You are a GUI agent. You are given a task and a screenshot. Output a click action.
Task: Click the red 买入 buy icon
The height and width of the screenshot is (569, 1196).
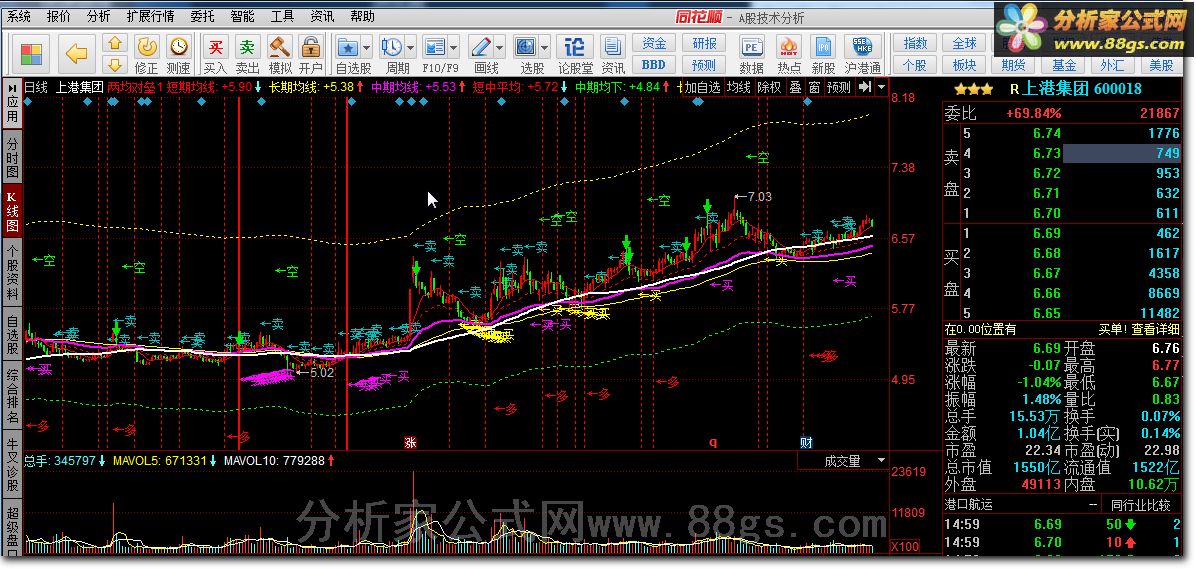[x=217, y=47]
